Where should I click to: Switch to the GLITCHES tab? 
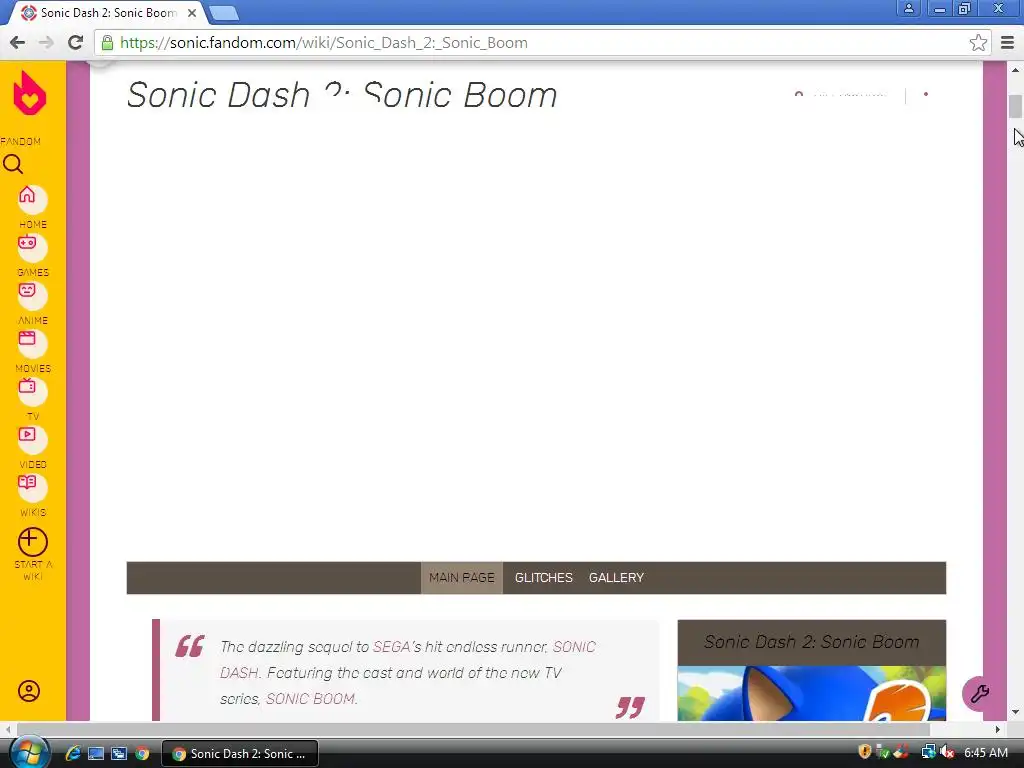click(543, 578)
